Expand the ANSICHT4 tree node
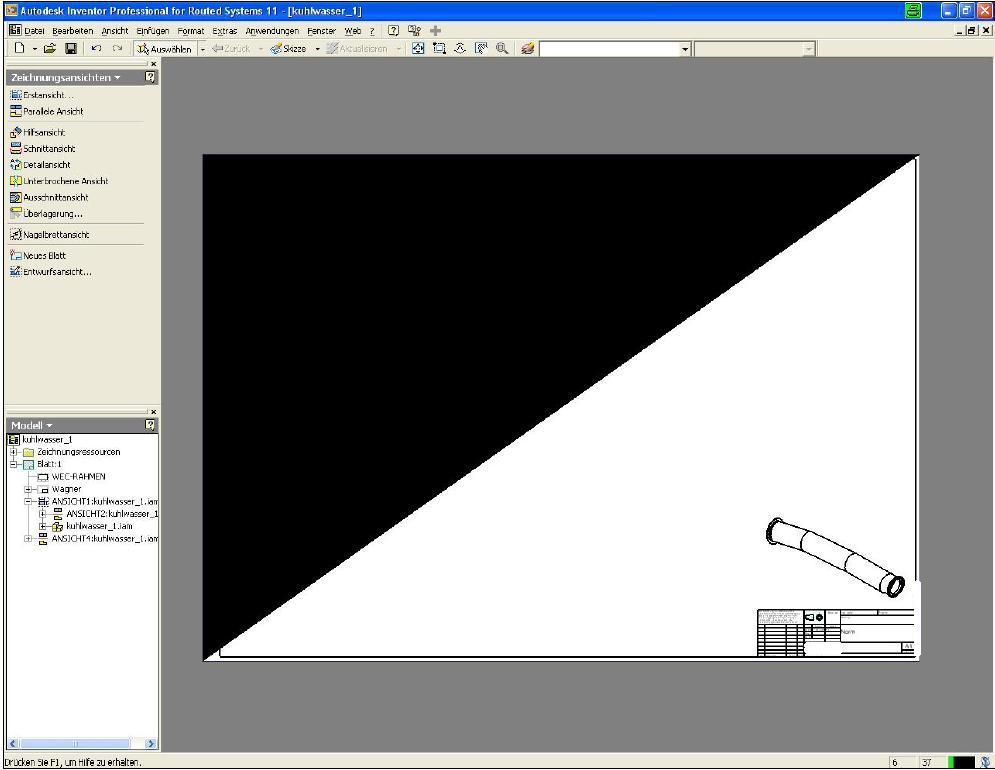The width and height of the screenshot is (995, 770). (28, 538)
